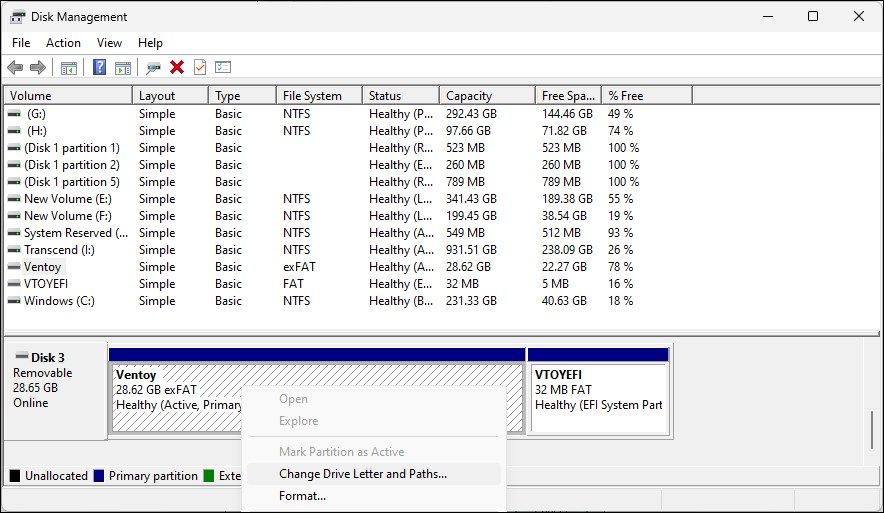Open Help via blue question mark icon

99,67
